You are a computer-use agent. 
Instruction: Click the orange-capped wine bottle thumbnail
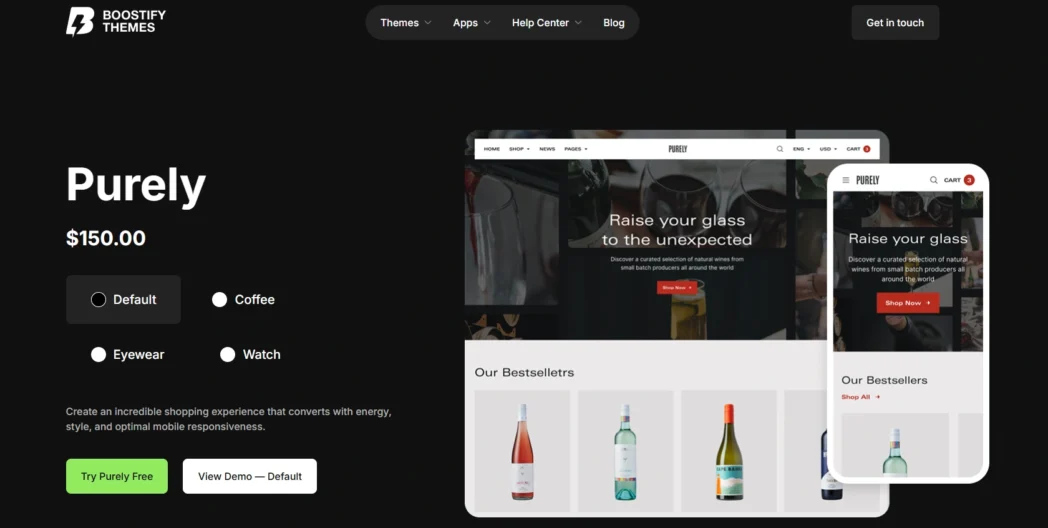coord(729,451)
